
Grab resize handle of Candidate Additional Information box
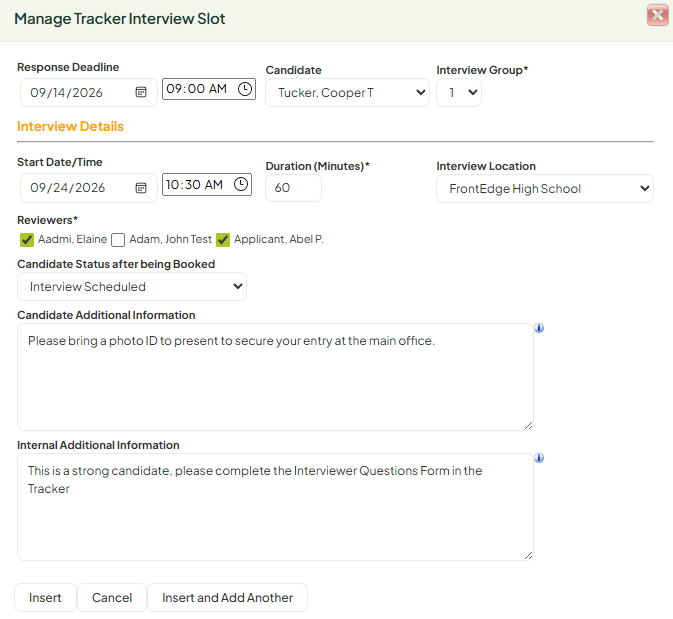(x=528, y=425)
